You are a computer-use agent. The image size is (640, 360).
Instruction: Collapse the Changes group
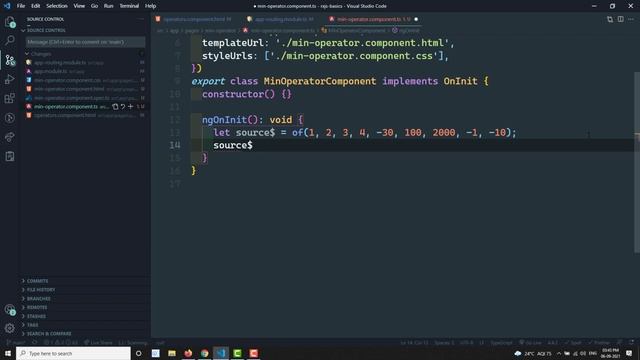pos(41,54)
